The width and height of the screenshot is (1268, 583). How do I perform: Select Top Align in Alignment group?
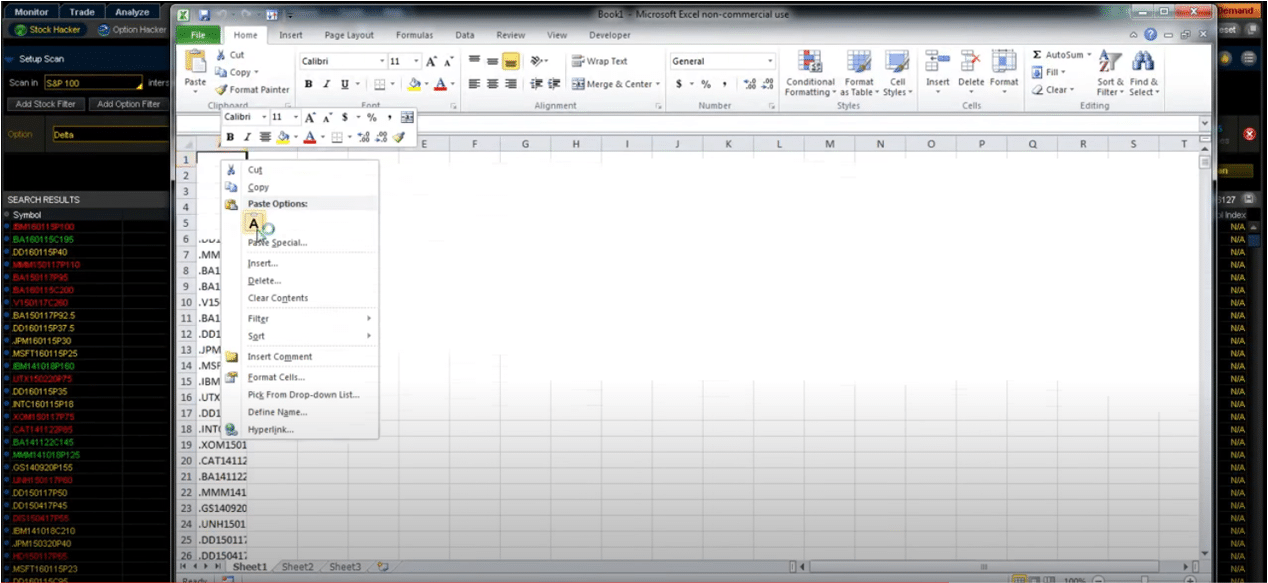(475, 61)
